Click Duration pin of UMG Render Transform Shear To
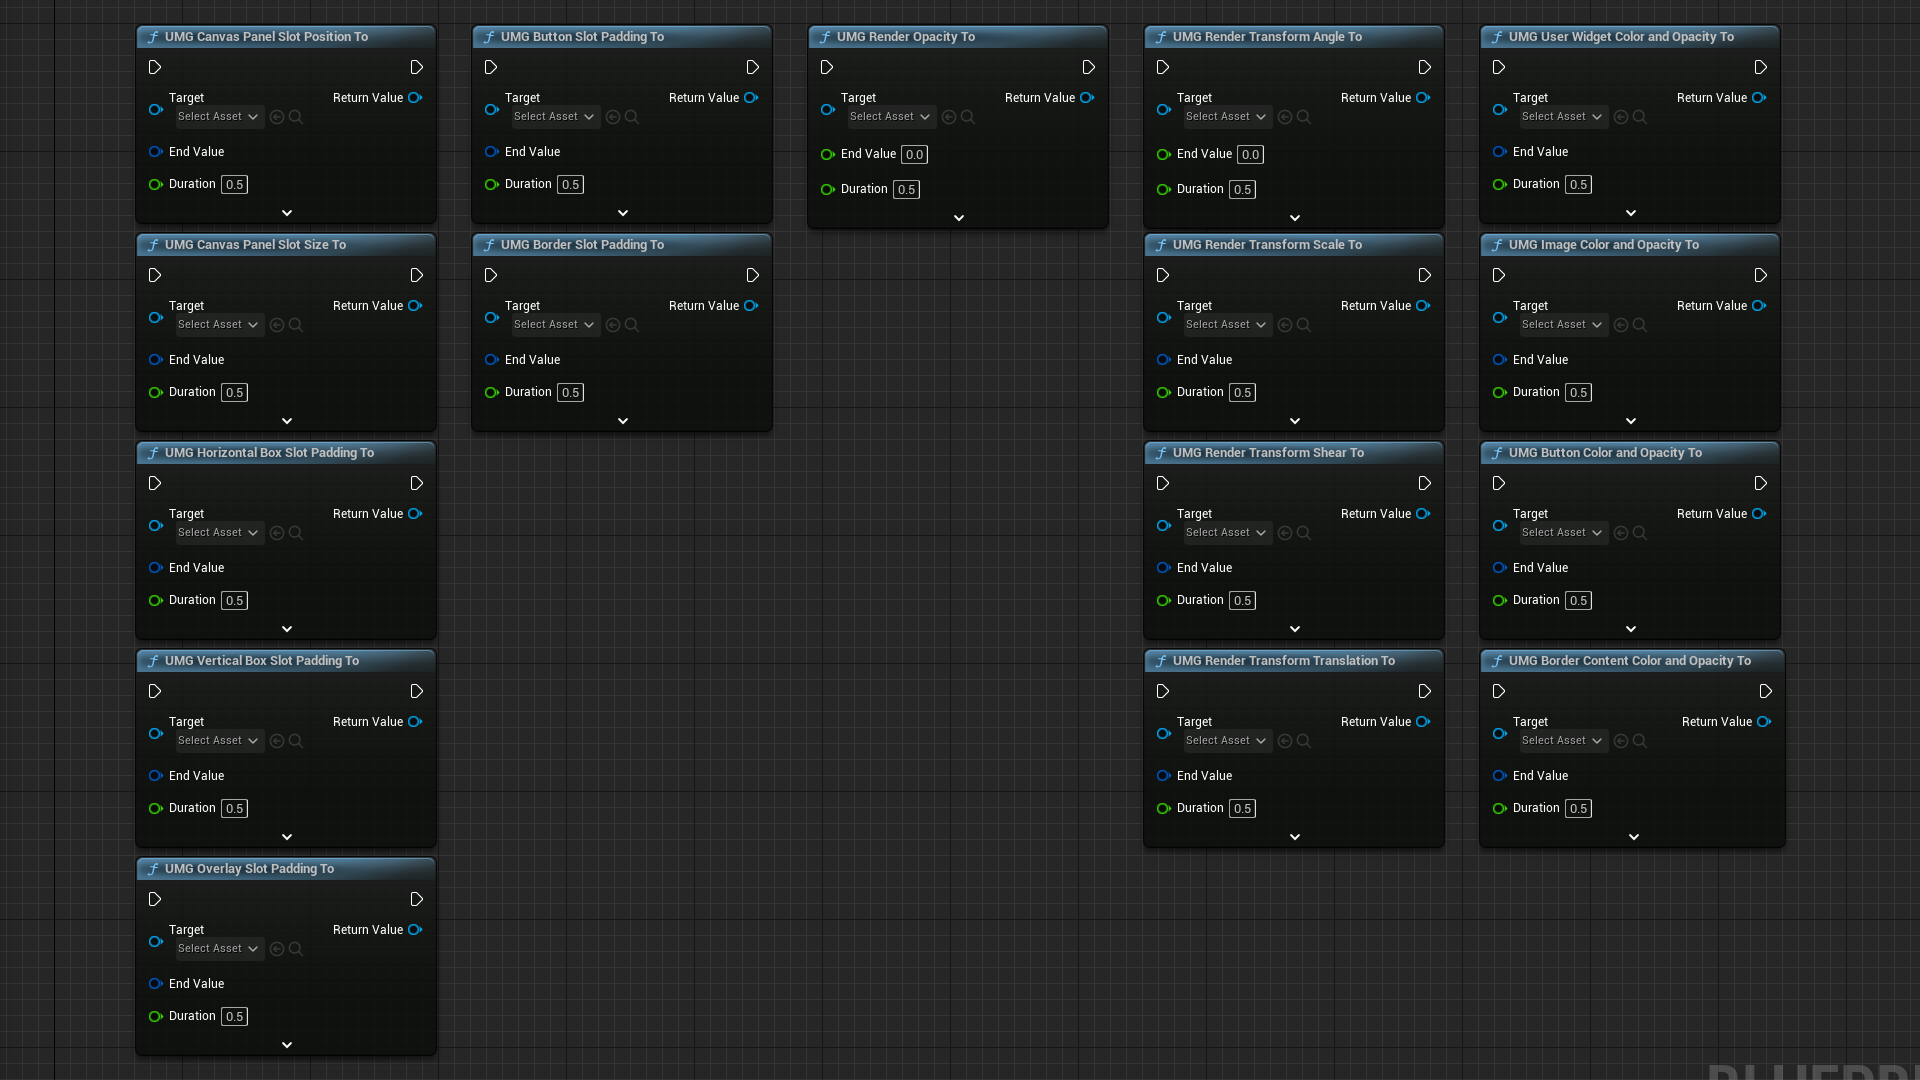The height and width of the screenshot is (1080, 1920). 1163,600
